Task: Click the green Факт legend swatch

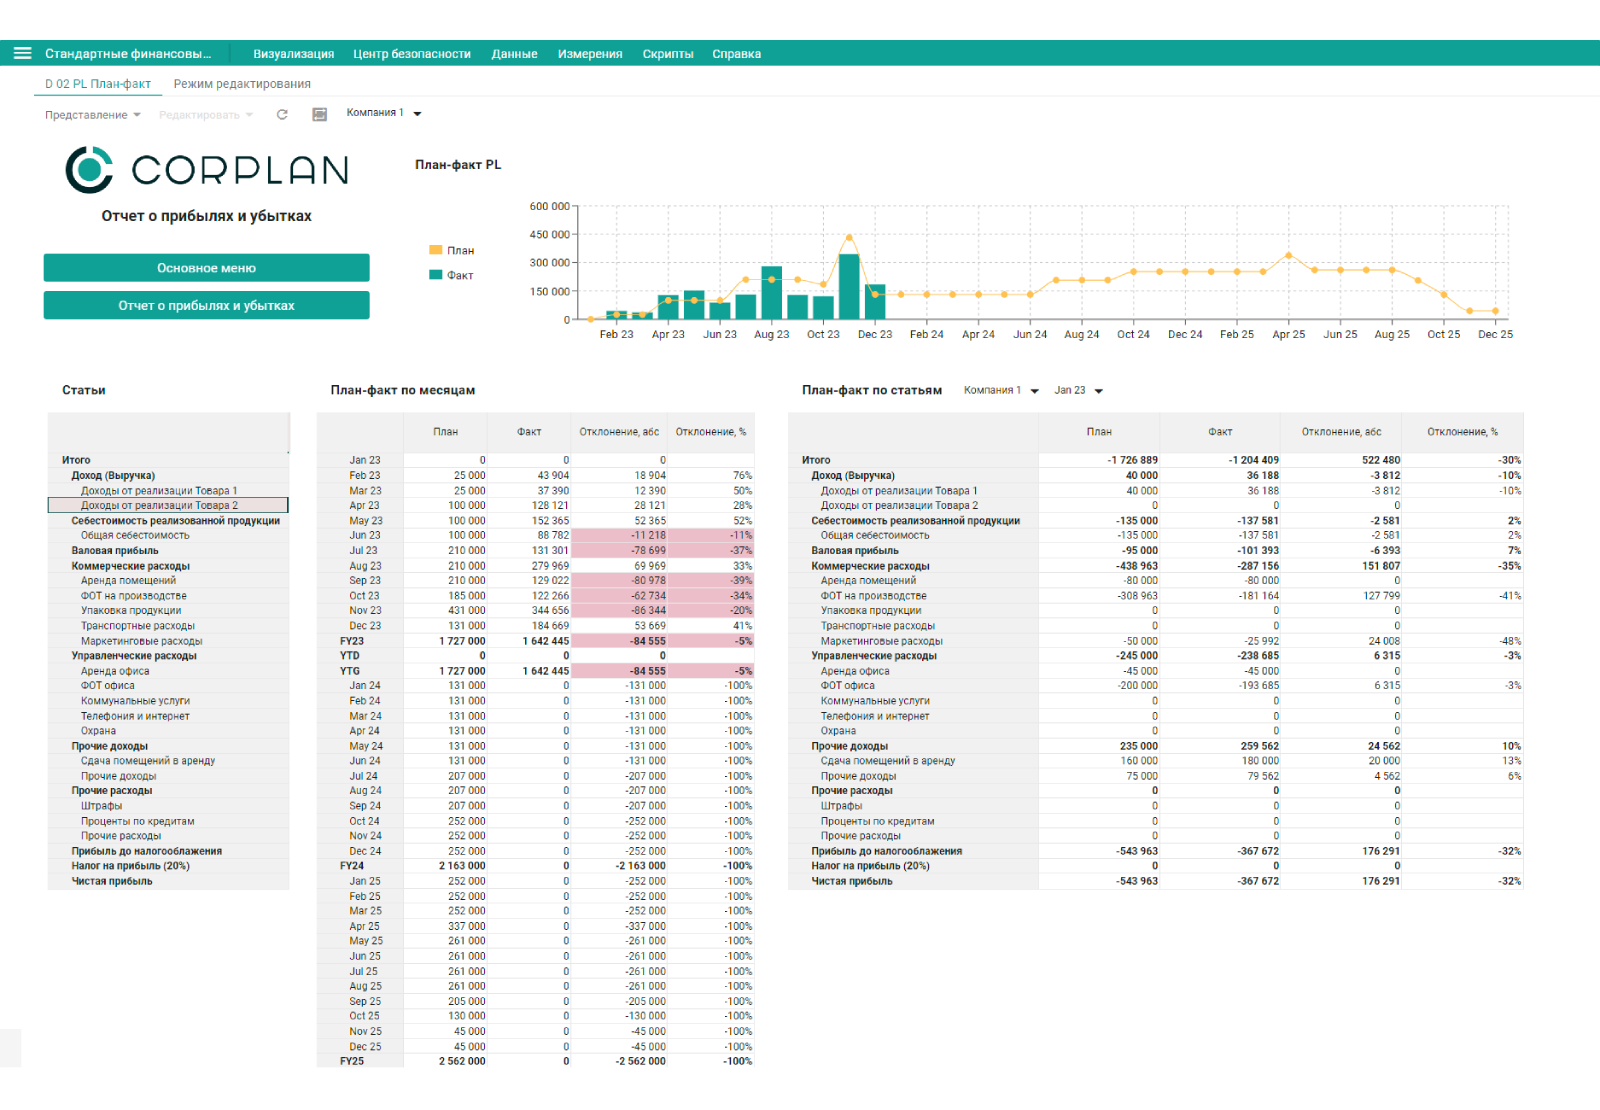Action: pos(436,275)
